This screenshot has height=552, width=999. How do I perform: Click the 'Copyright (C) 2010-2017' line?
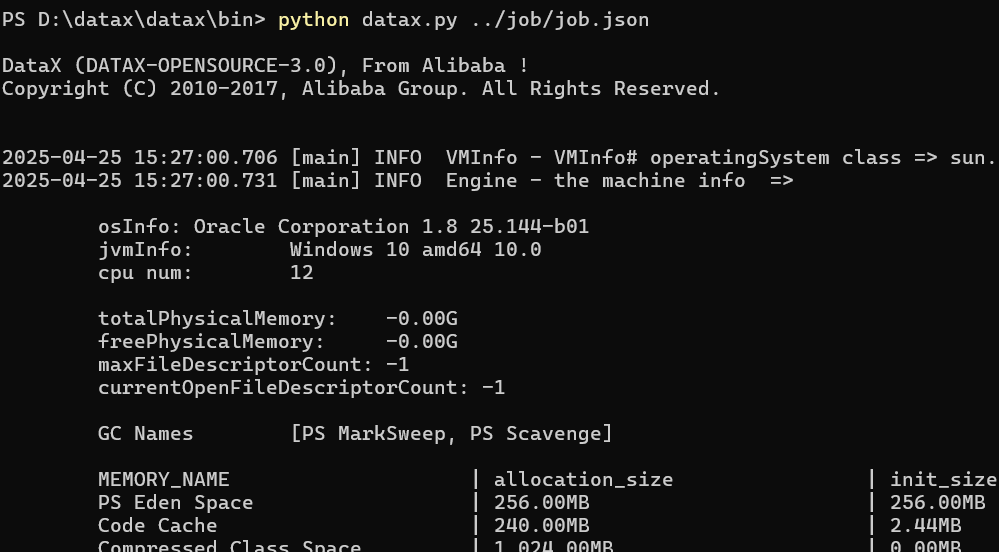pos(361,89)
